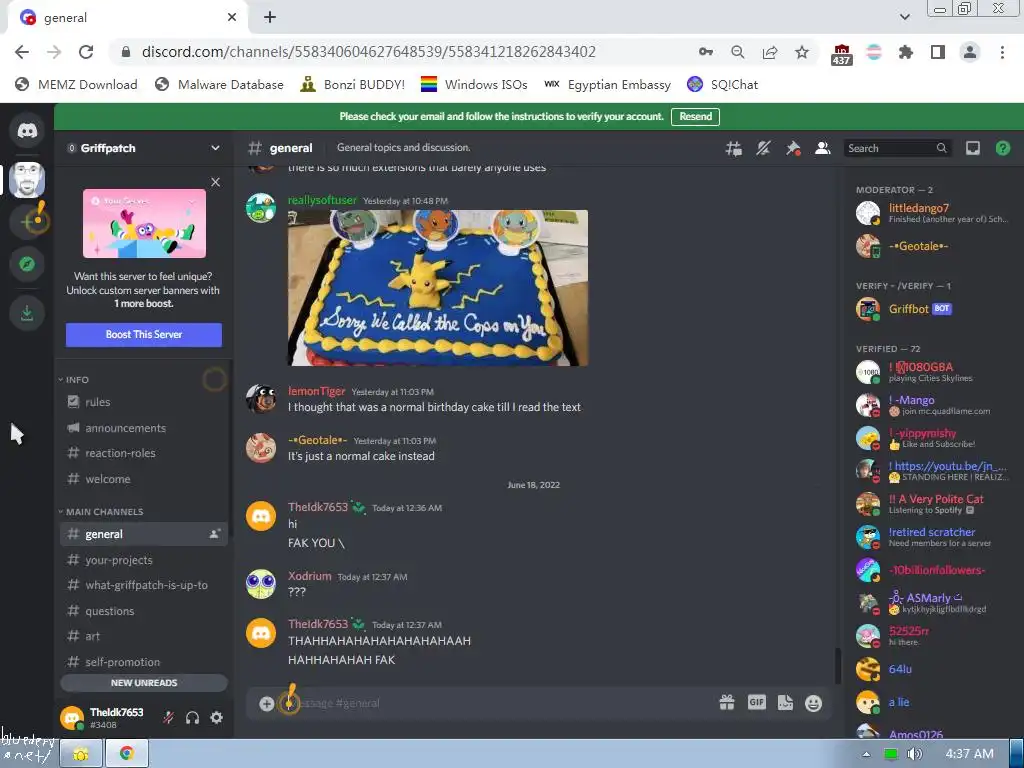Open Bonzi BUDDY! bookmark

point(353,84)
